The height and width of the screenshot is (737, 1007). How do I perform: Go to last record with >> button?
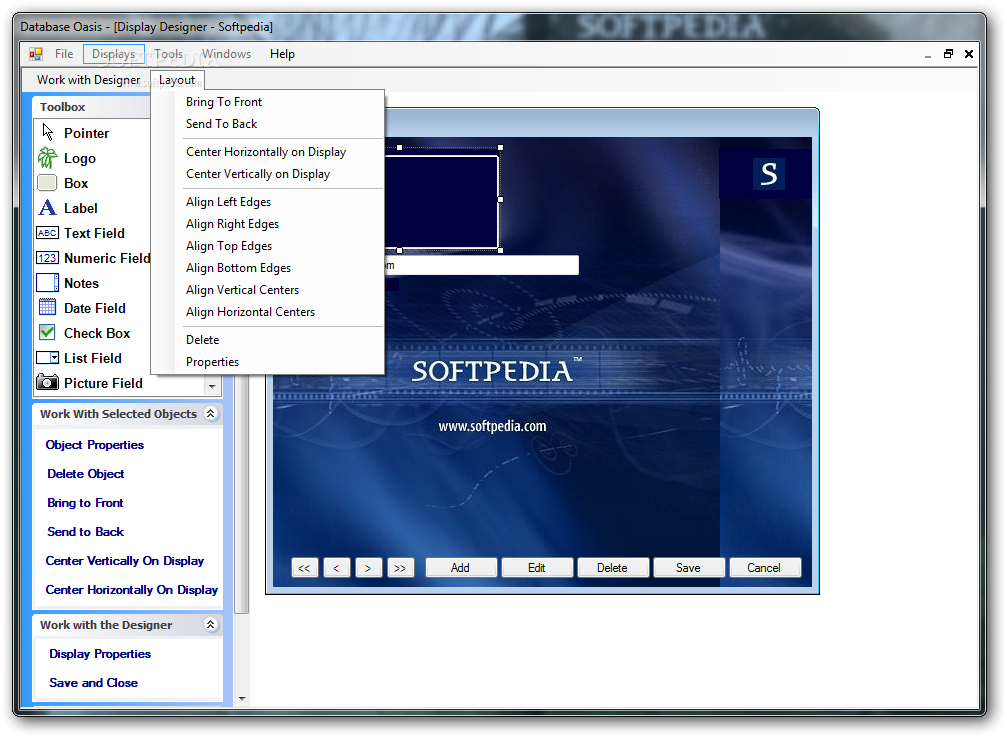pyautogui.click(x=400, y=568)
